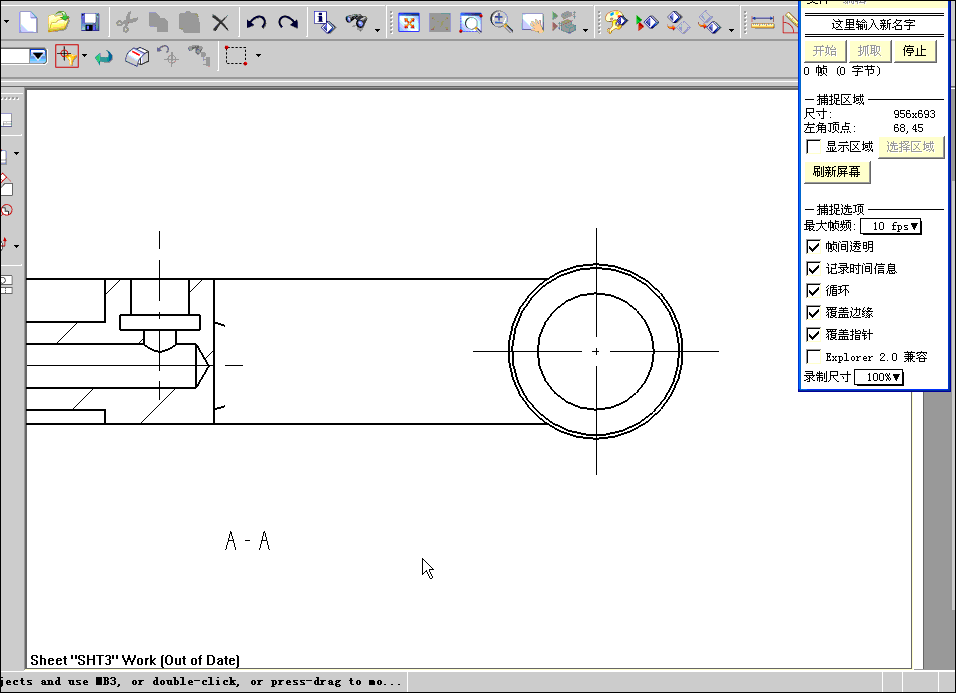Open the 最大帧频 10 fps dropdown
The width and height of the screenshot is (956, 693).
pyautogui.click(x=891, y=226)
